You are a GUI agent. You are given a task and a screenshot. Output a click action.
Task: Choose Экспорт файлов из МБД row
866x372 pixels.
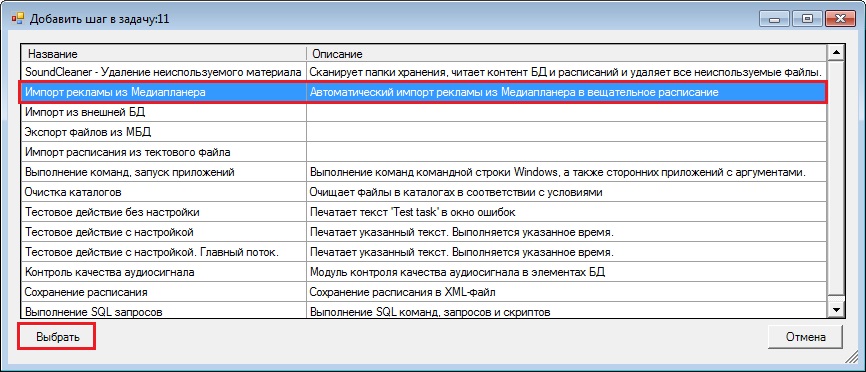point(424,132)
